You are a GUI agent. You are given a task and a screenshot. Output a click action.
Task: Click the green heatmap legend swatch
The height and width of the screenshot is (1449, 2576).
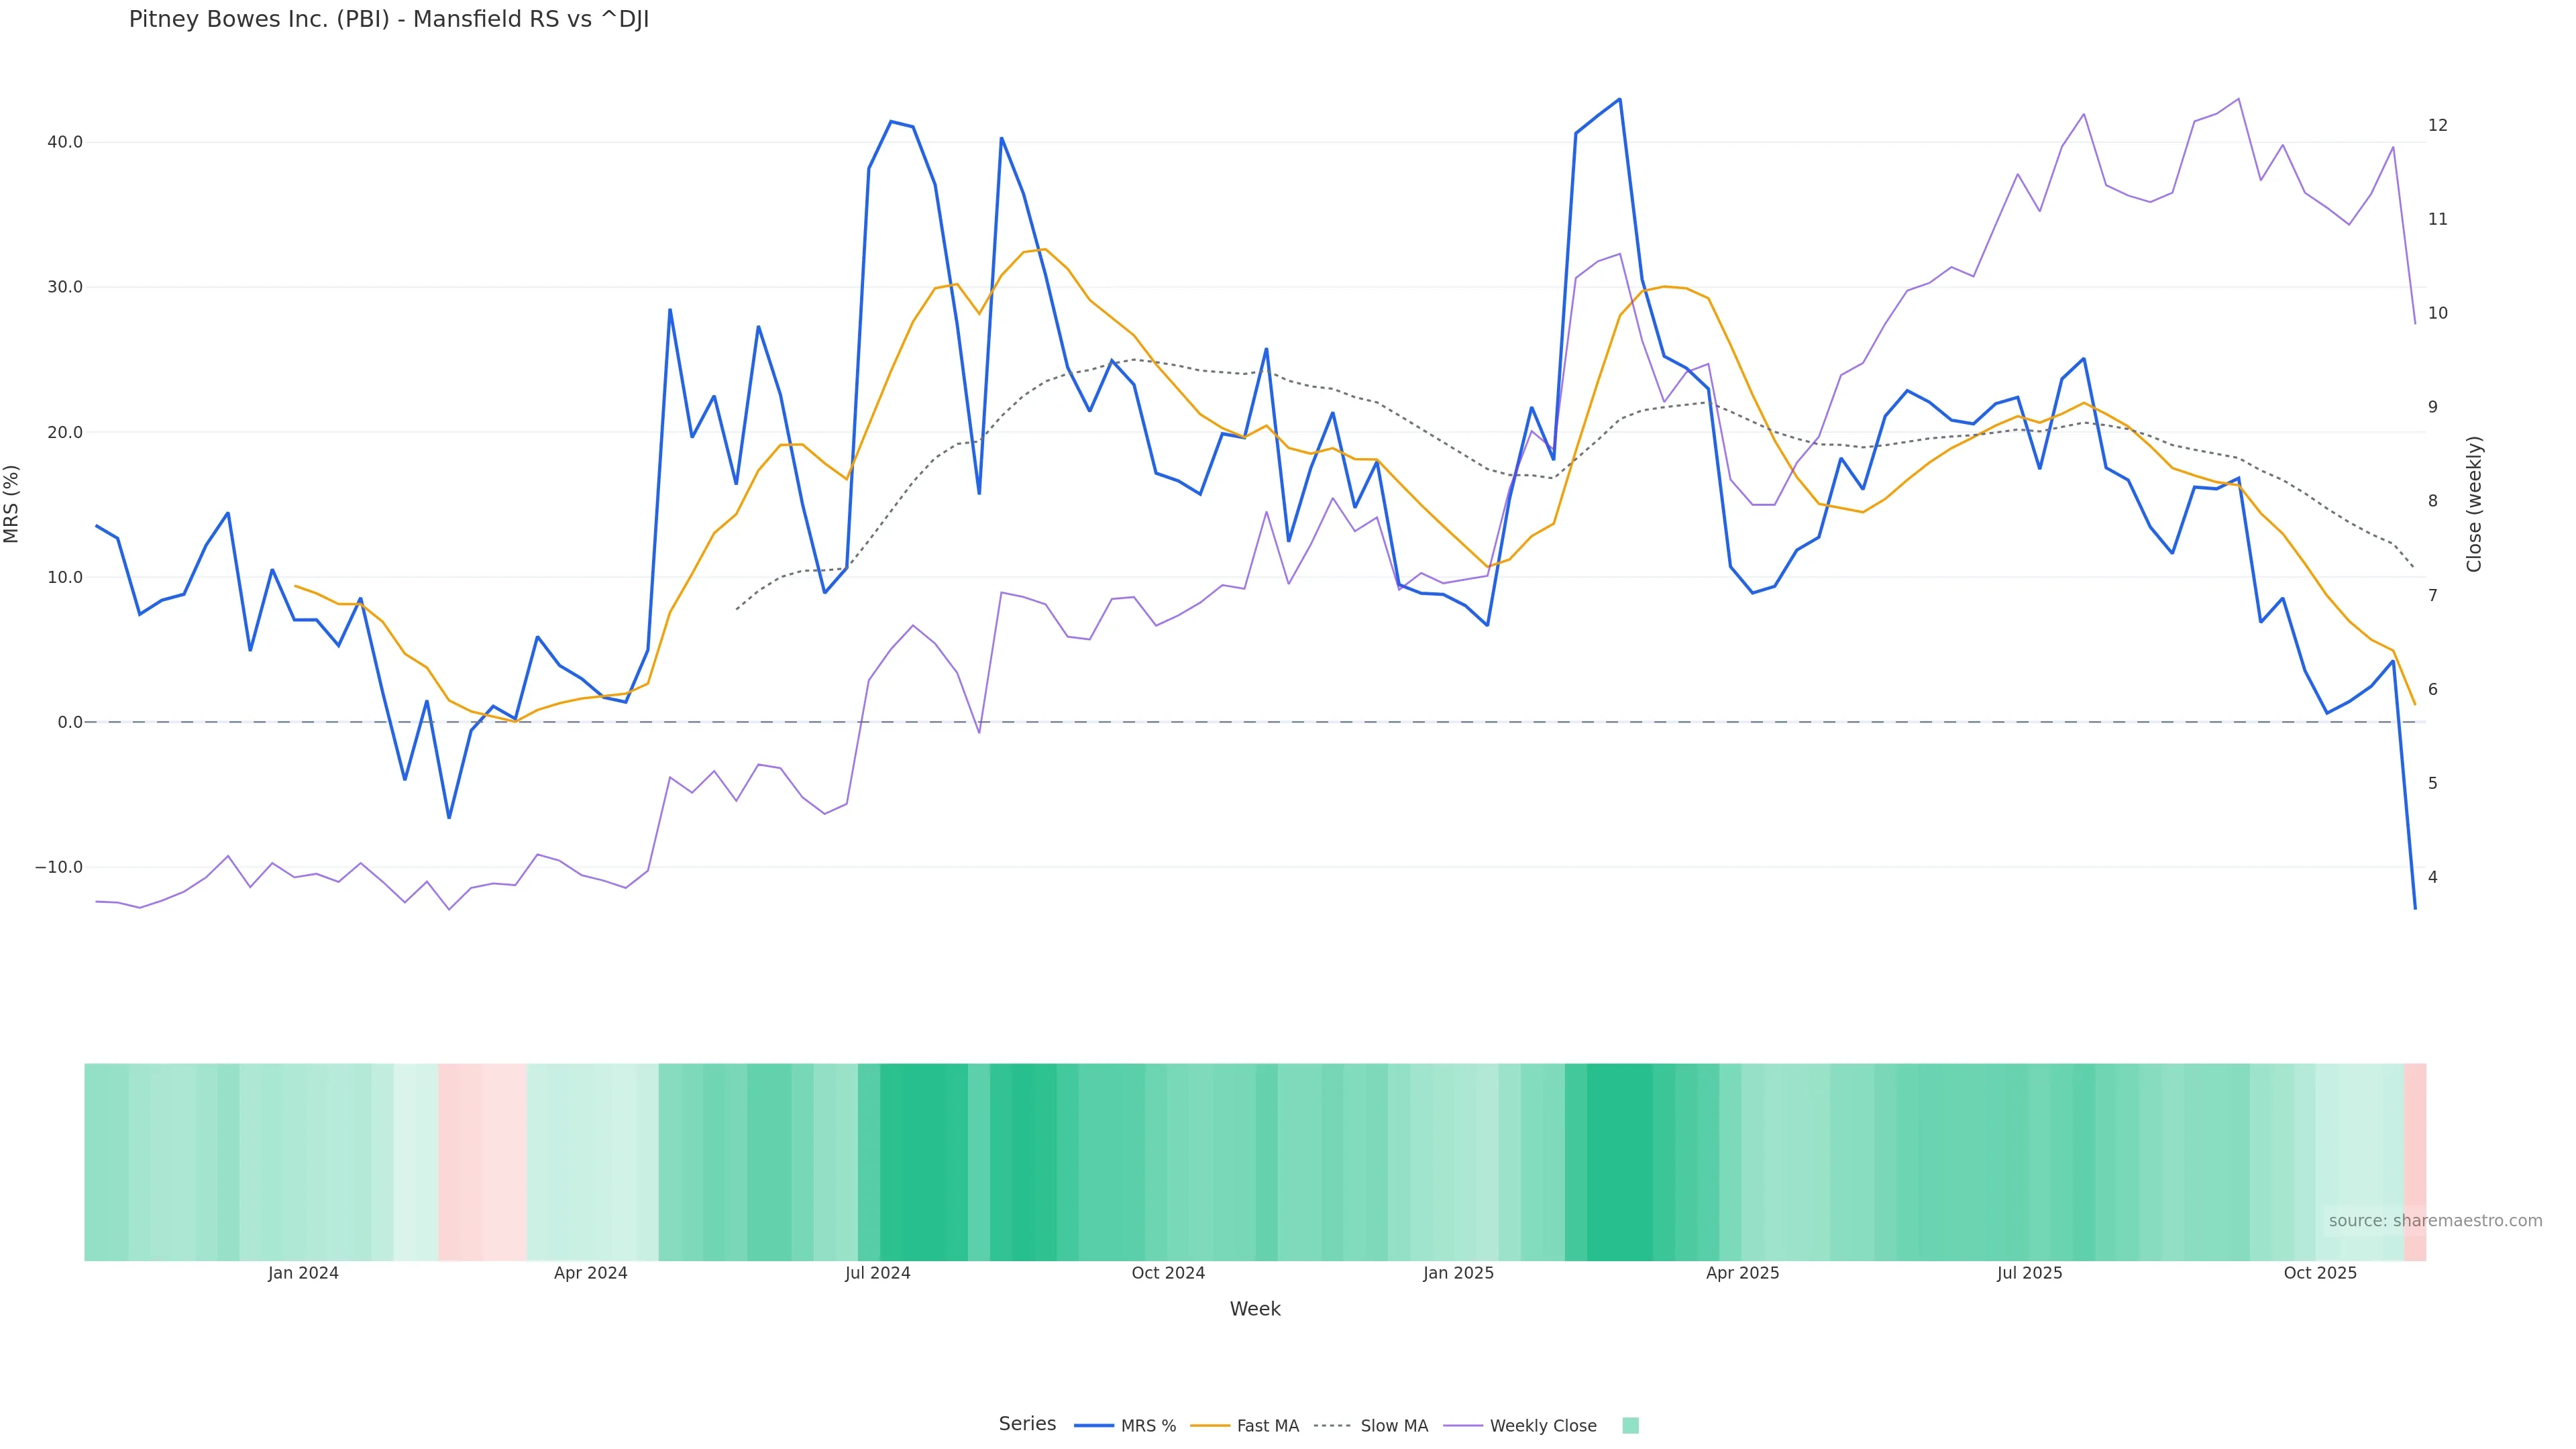(1630, 1426)
